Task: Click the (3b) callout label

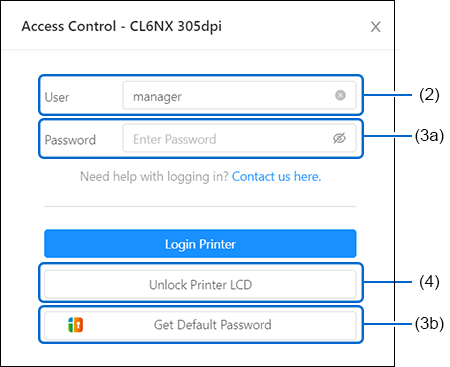Action: [x=429, y=324]
